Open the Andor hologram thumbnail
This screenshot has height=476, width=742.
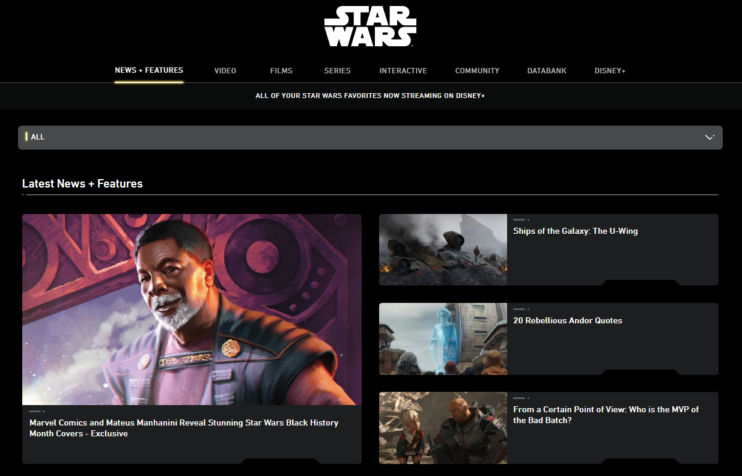[443, 339]
